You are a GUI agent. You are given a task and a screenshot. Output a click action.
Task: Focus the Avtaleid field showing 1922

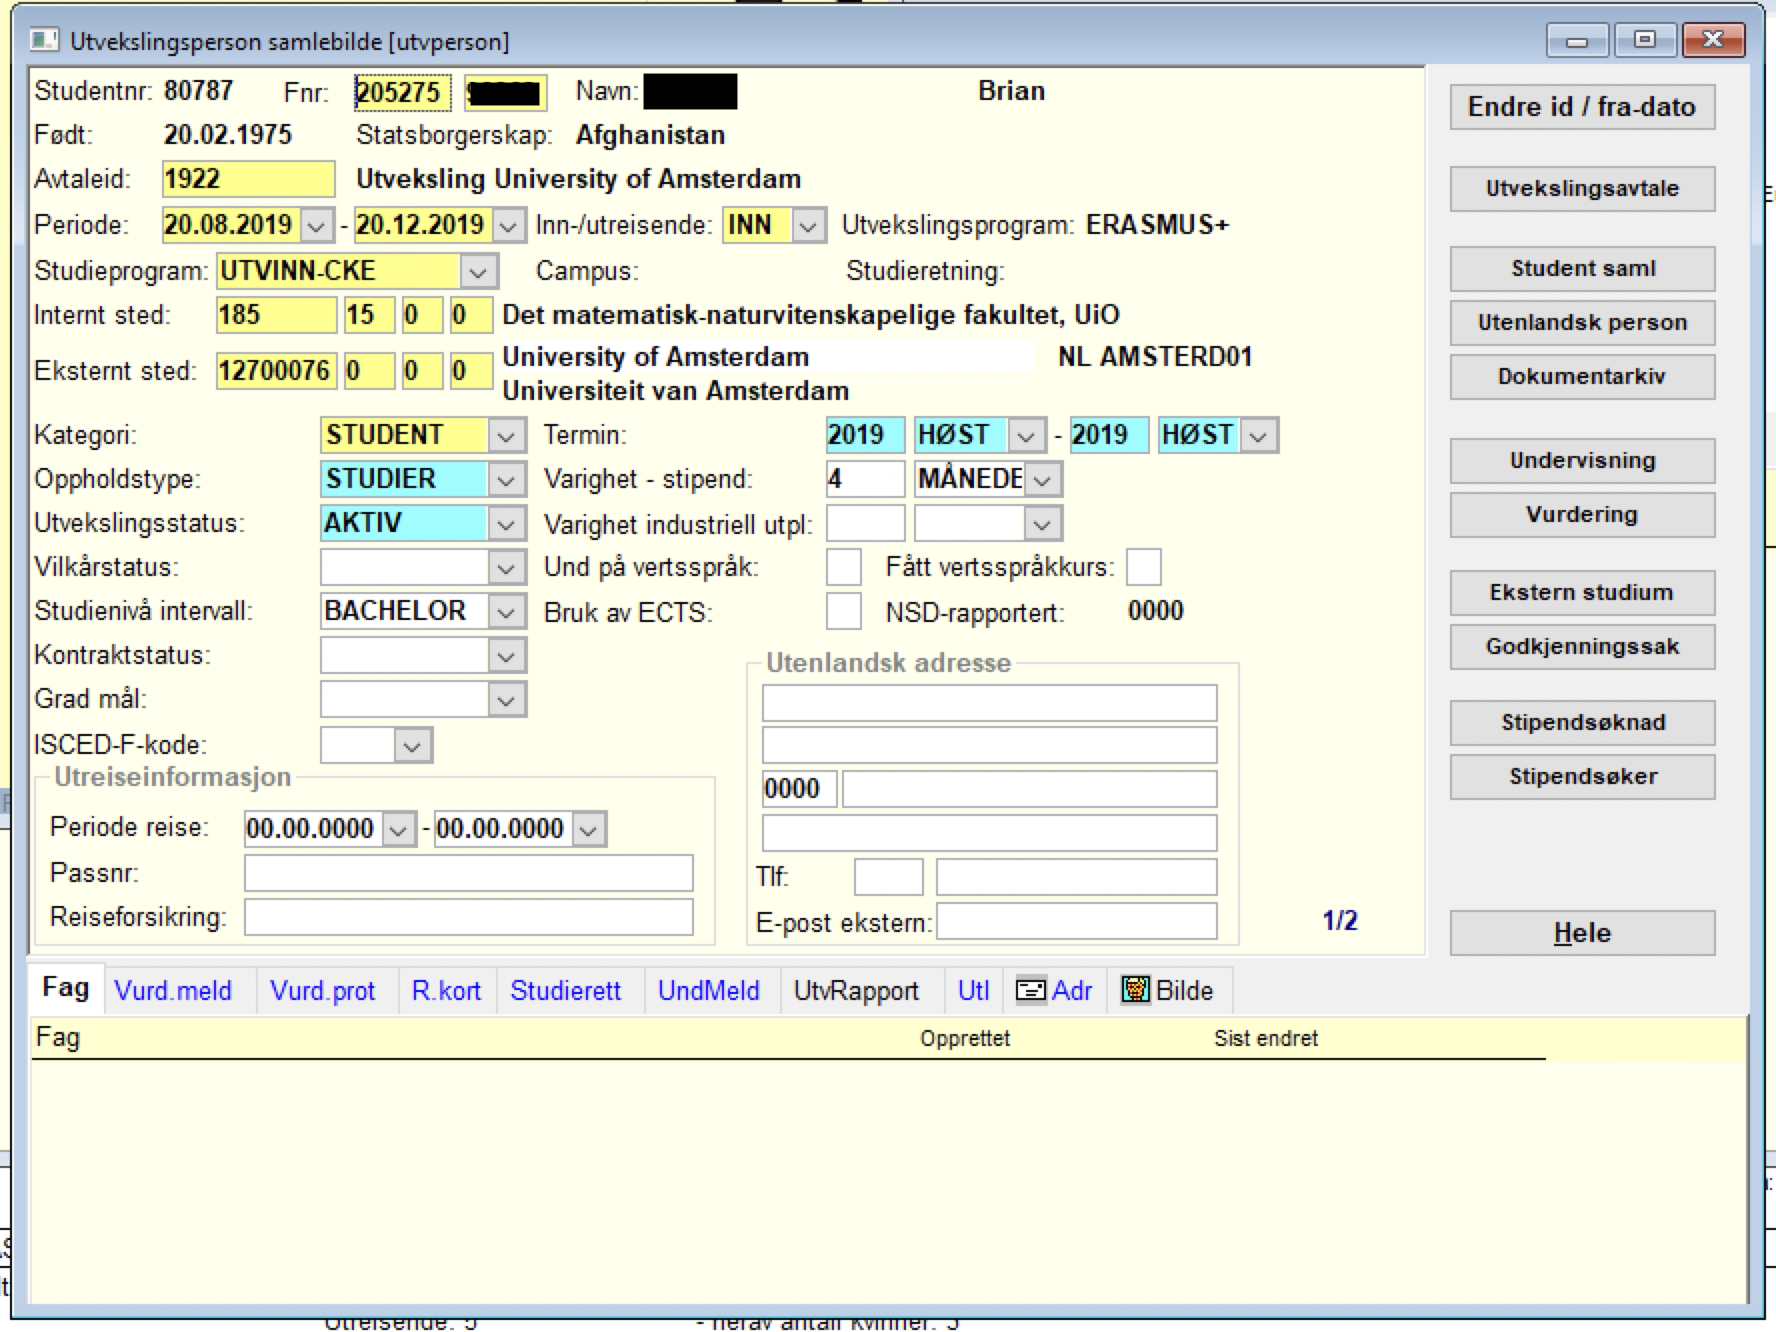pyautogui.click(x=248, y=179)
